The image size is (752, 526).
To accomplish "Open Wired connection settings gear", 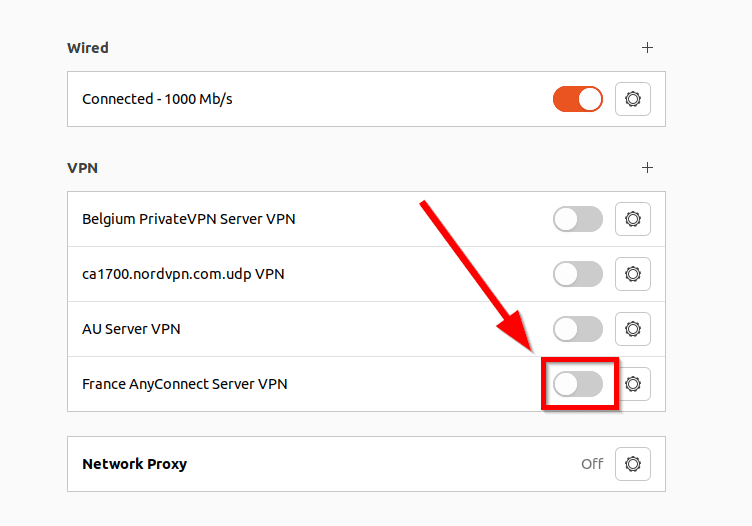I will coord(632,99).
